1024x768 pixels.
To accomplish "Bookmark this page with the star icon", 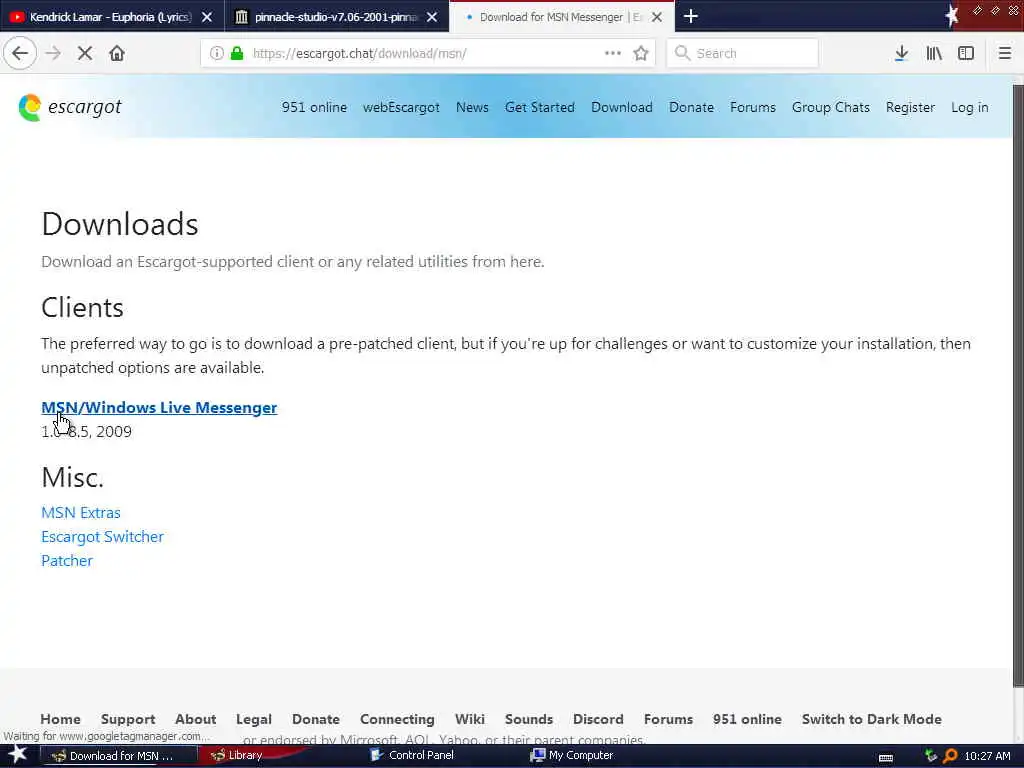I will tap(641, 53).
